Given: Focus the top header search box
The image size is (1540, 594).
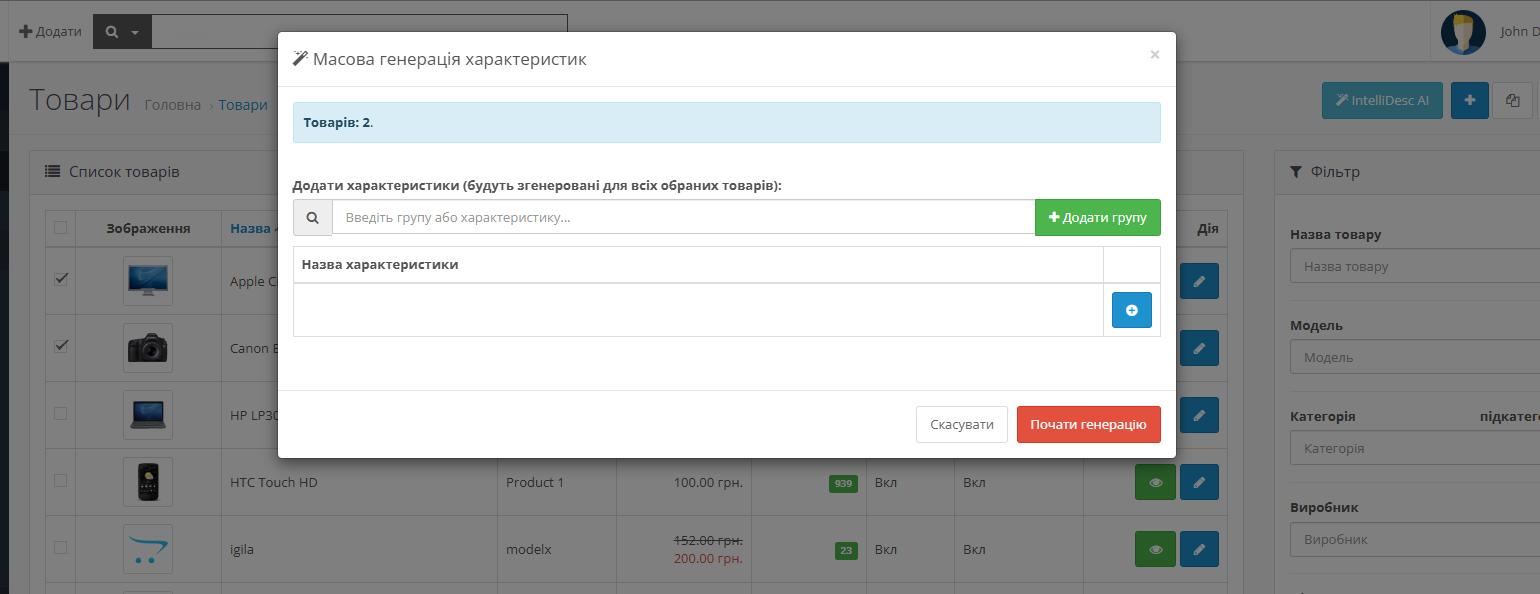Looking at the screenshot, I should 359,31.
